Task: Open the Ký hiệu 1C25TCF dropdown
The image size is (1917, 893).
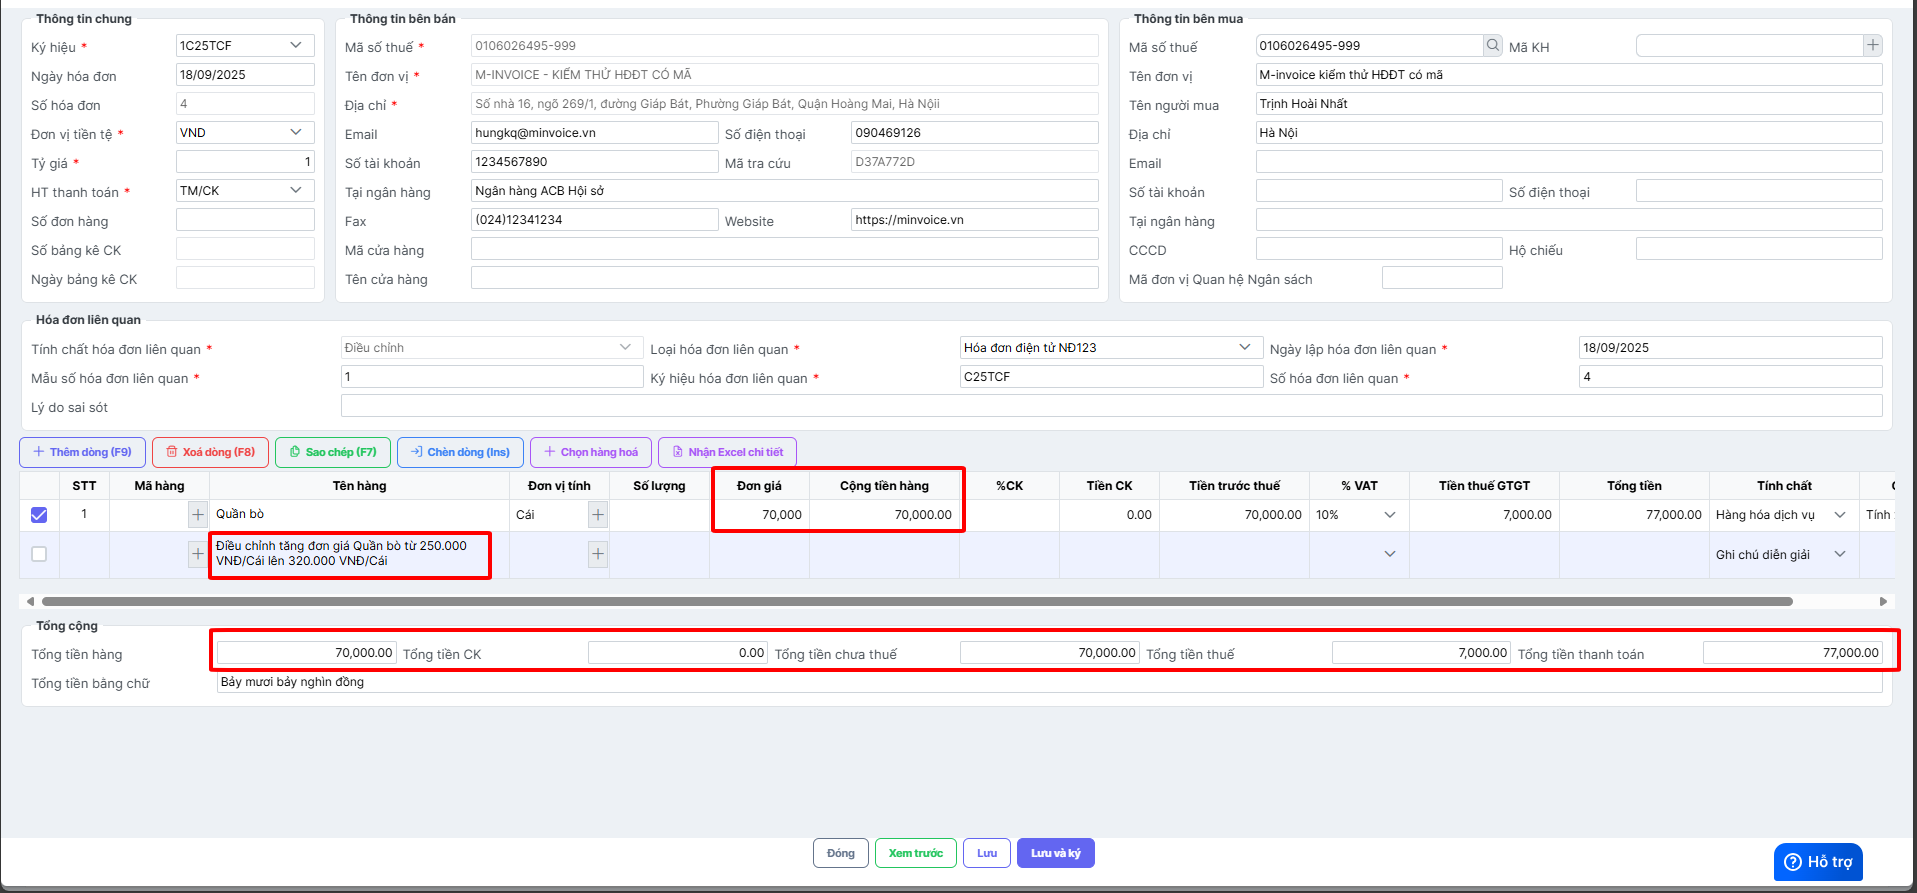Action: coord(296,45)
